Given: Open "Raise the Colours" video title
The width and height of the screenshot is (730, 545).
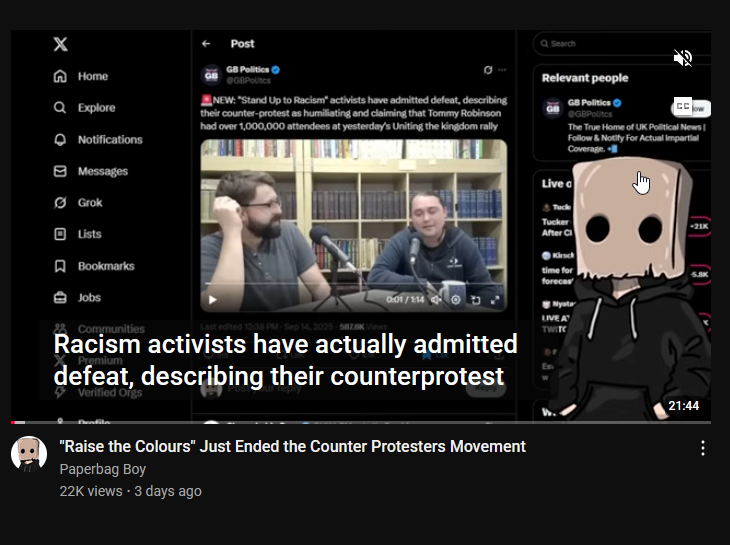Looking at the screenshot, I should (x=292, y=446).
